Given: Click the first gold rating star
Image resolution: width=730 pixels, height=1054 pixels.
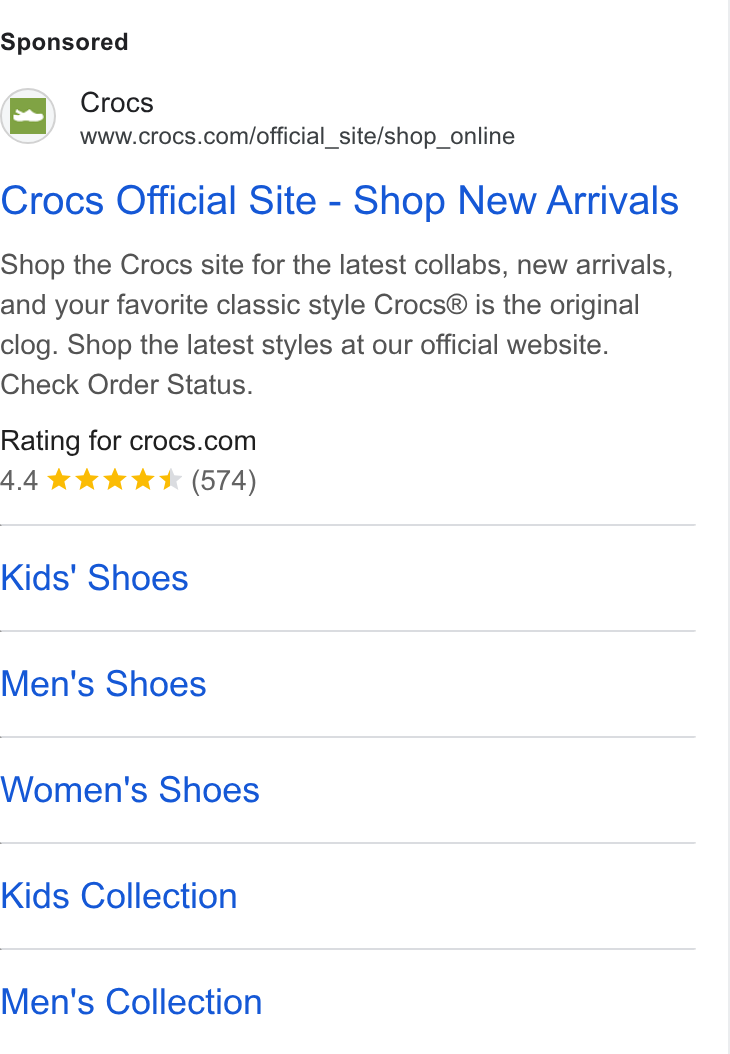Looking at the screenshot, I should pyautogui.click(x=59, y=480).
